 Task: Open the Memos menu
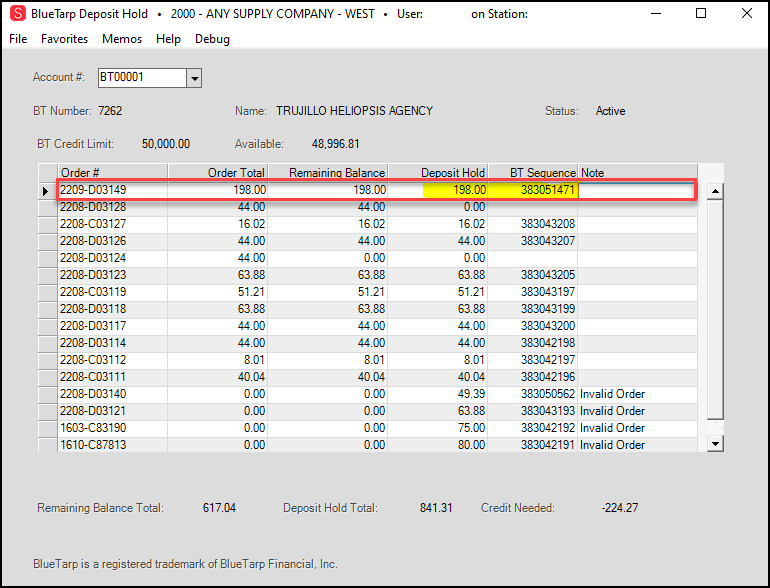[x=122, y=39]
